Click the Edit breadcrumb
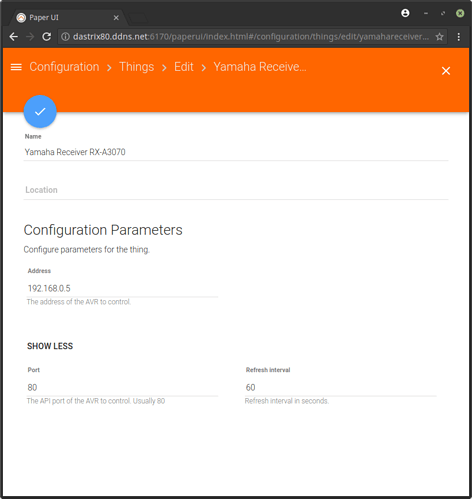 184,67
